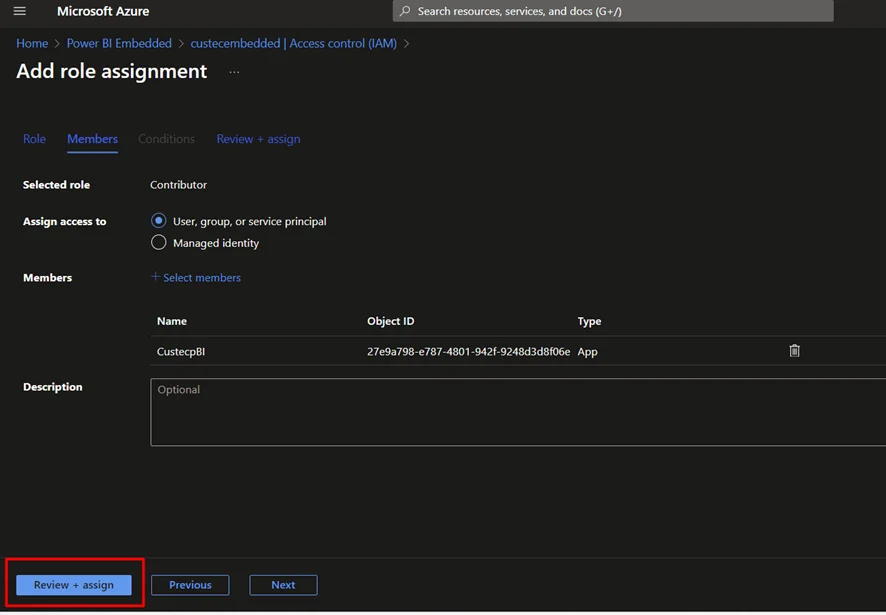The width and height of the screenshot is (886, 615).
Task: Click the Contributor selected role value
Action: 179,185
